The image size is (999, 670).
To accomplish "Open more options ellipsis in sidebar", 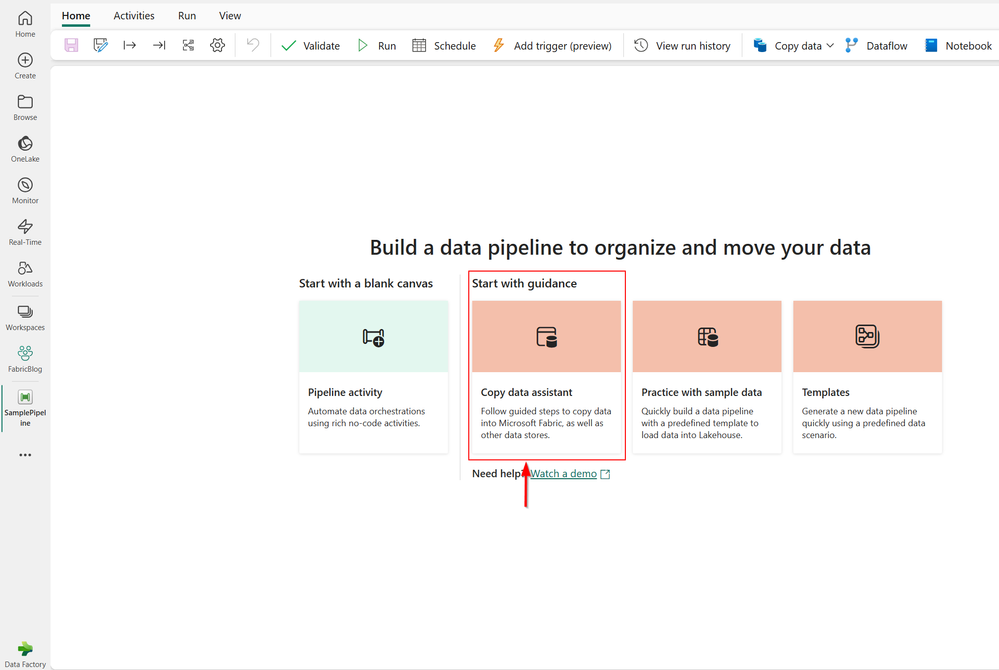I will click(25, 455).
